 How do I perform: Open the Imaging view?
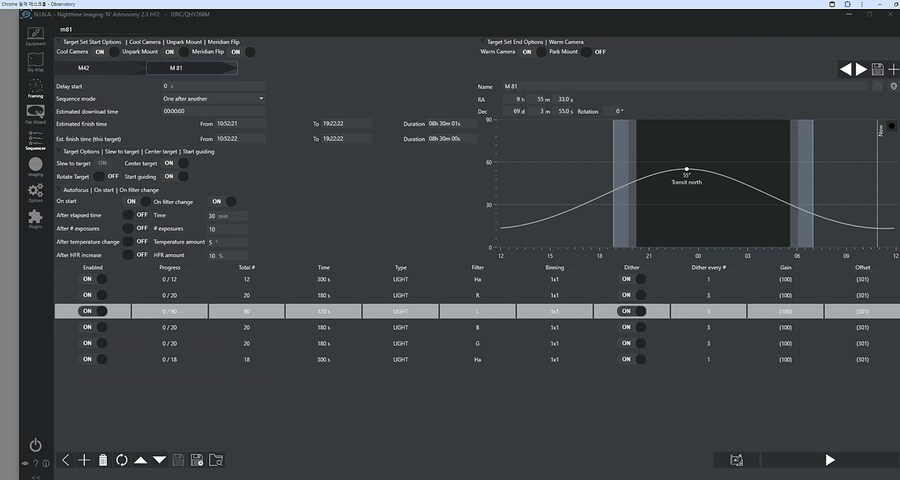pos(35,166)
